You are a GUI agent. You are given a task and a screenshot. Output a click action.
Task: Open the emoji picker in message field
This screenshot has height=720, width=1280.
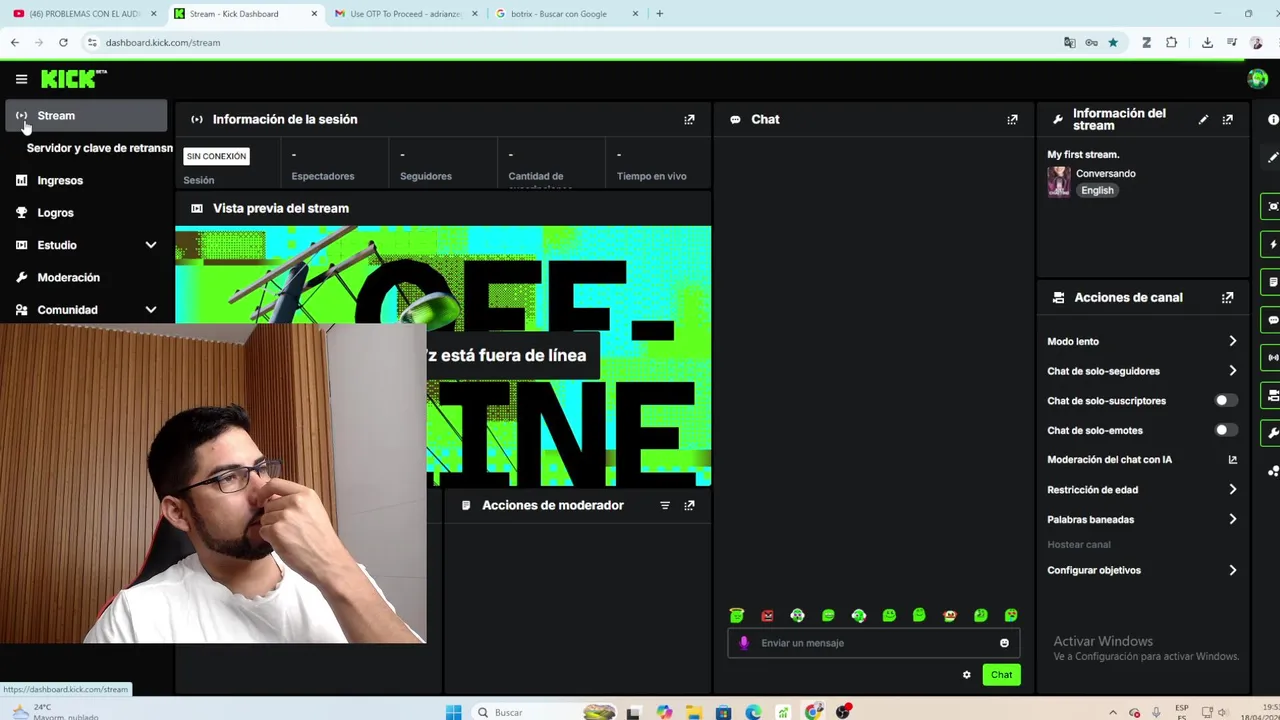(1004, 643)
